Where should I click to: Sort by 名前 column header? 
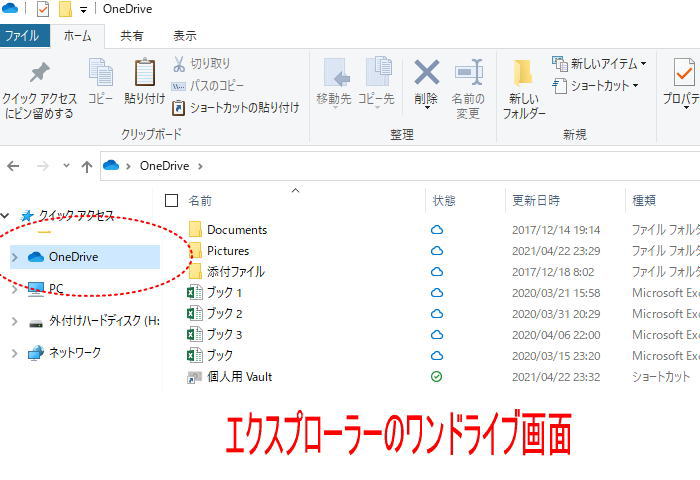200,200
